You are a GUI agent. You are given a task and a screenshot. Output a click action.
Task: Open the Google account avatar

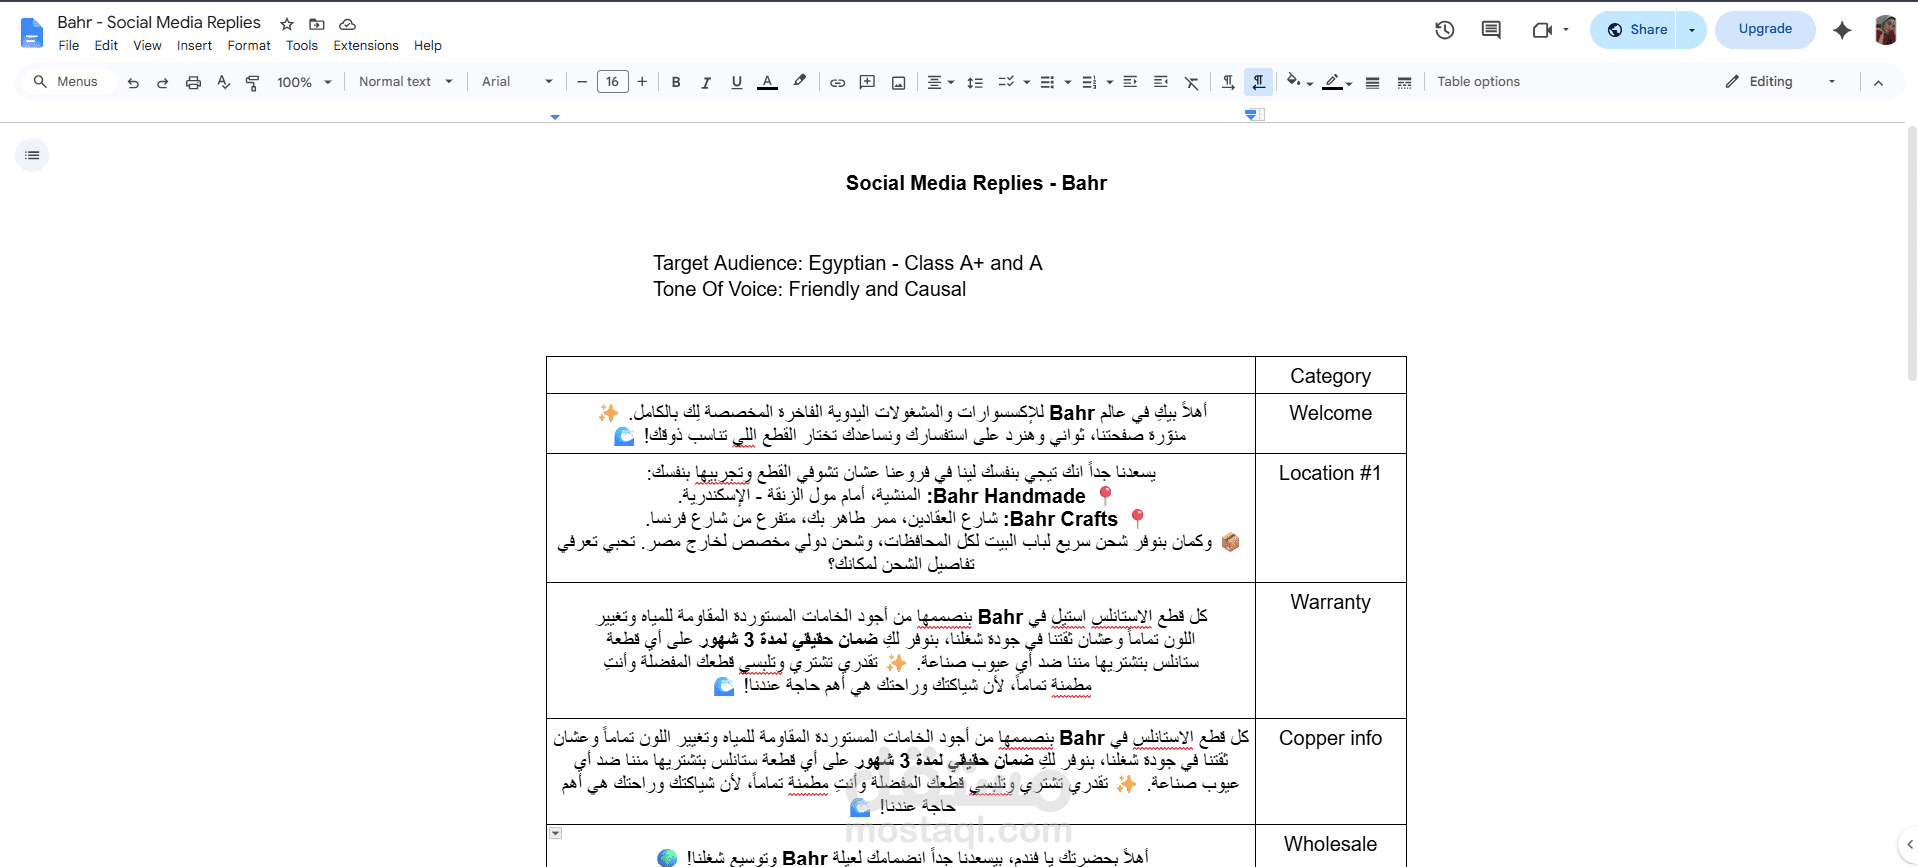click(1886, 30)
